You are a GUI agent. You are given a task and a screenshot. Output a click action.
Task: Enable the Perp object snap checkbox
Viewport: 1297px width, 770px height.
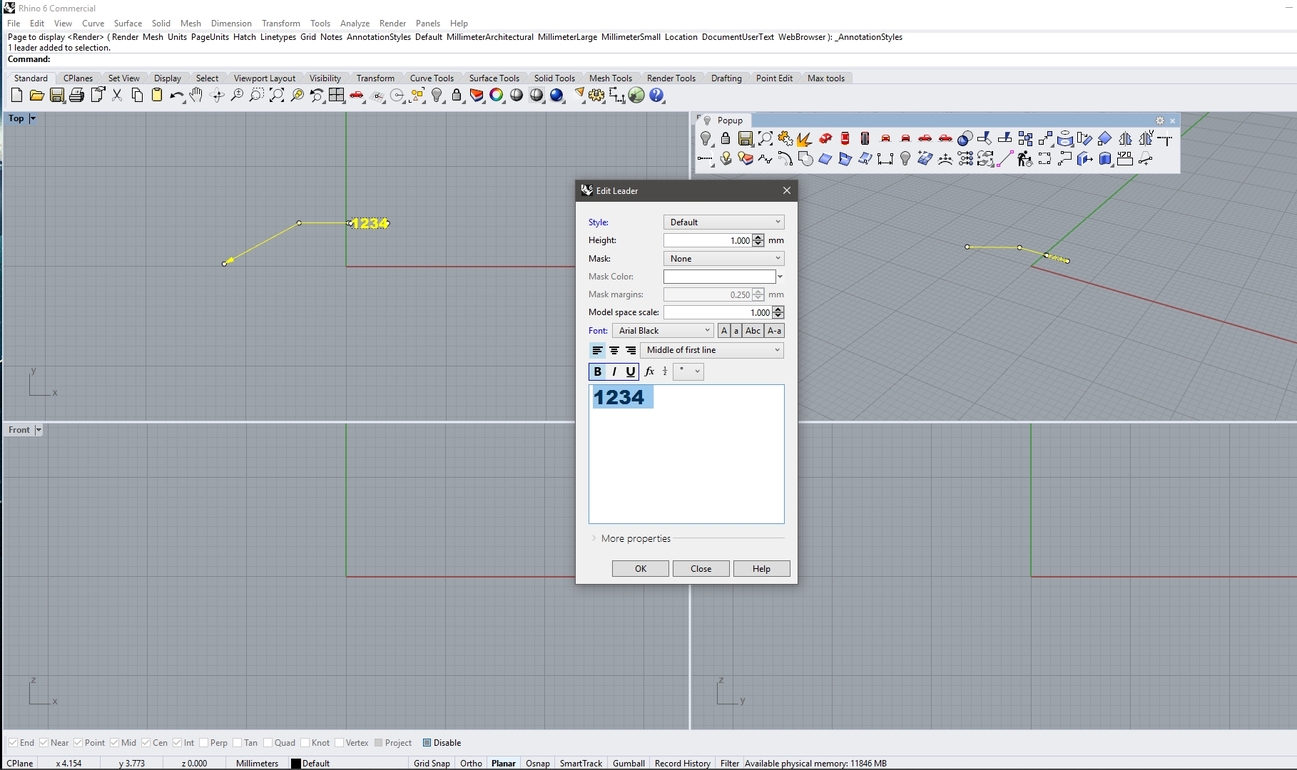[205, 743]
